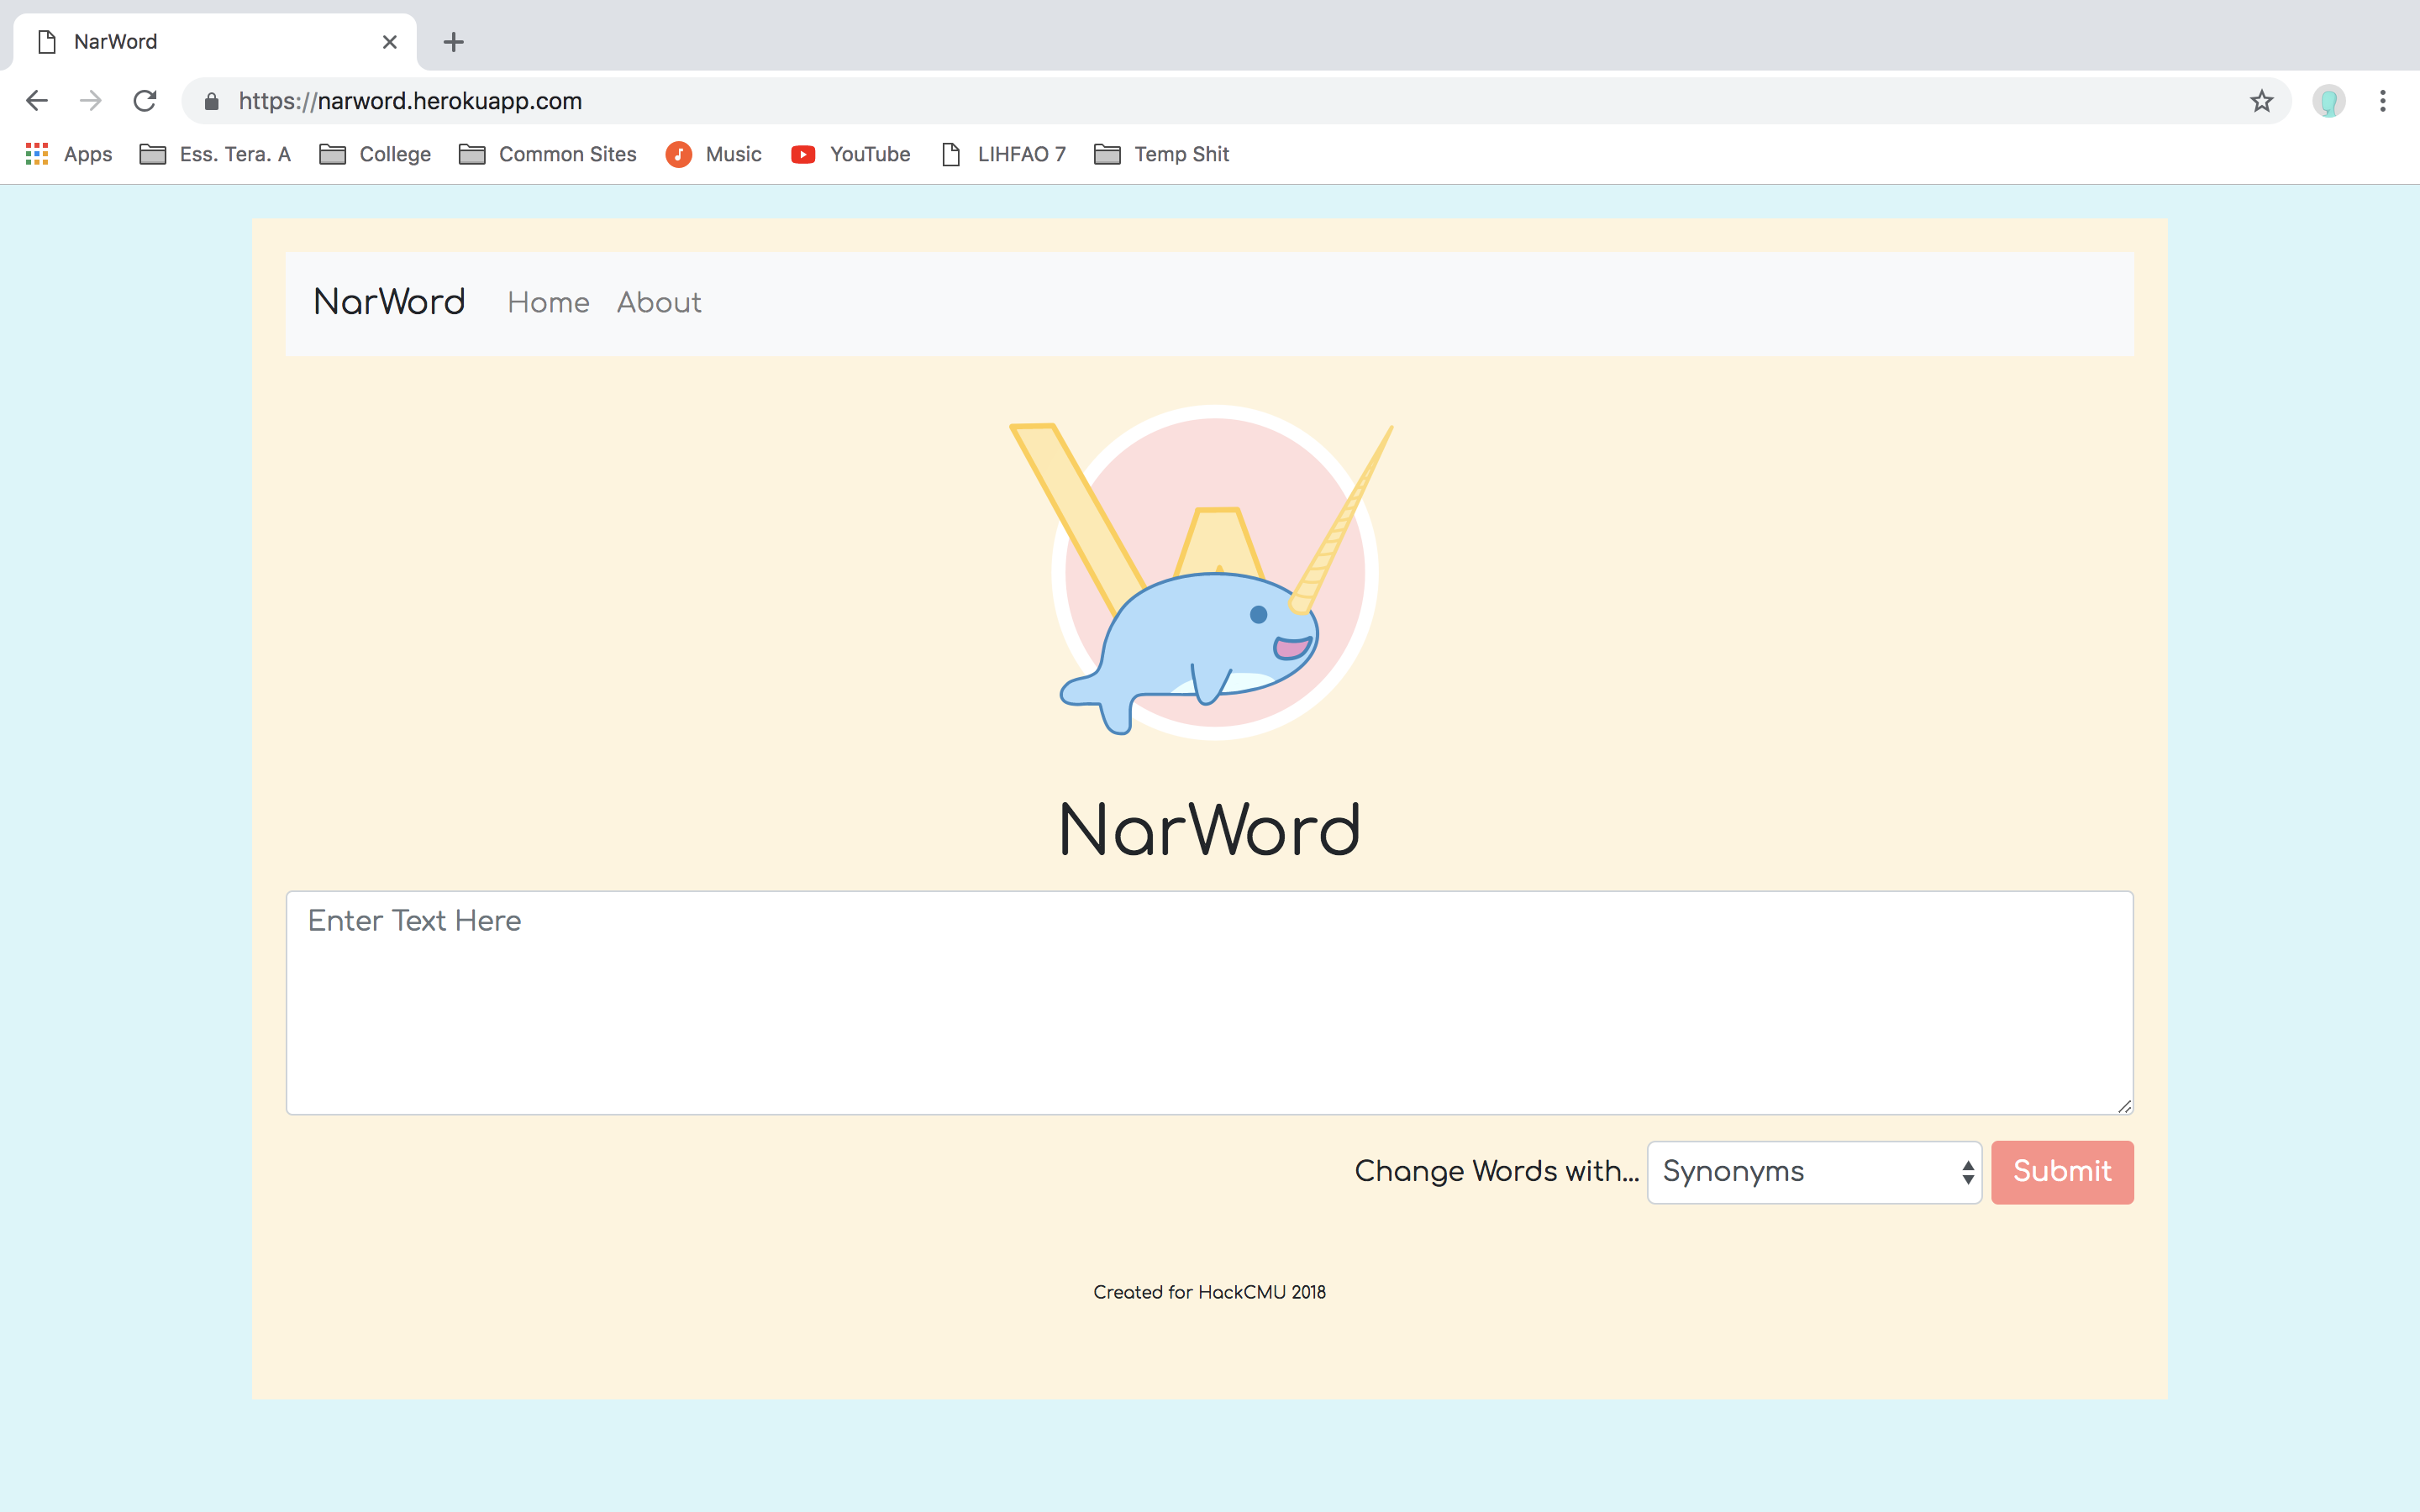
Task: Open a new tab with plus
Action: click(x=453, y=42)
